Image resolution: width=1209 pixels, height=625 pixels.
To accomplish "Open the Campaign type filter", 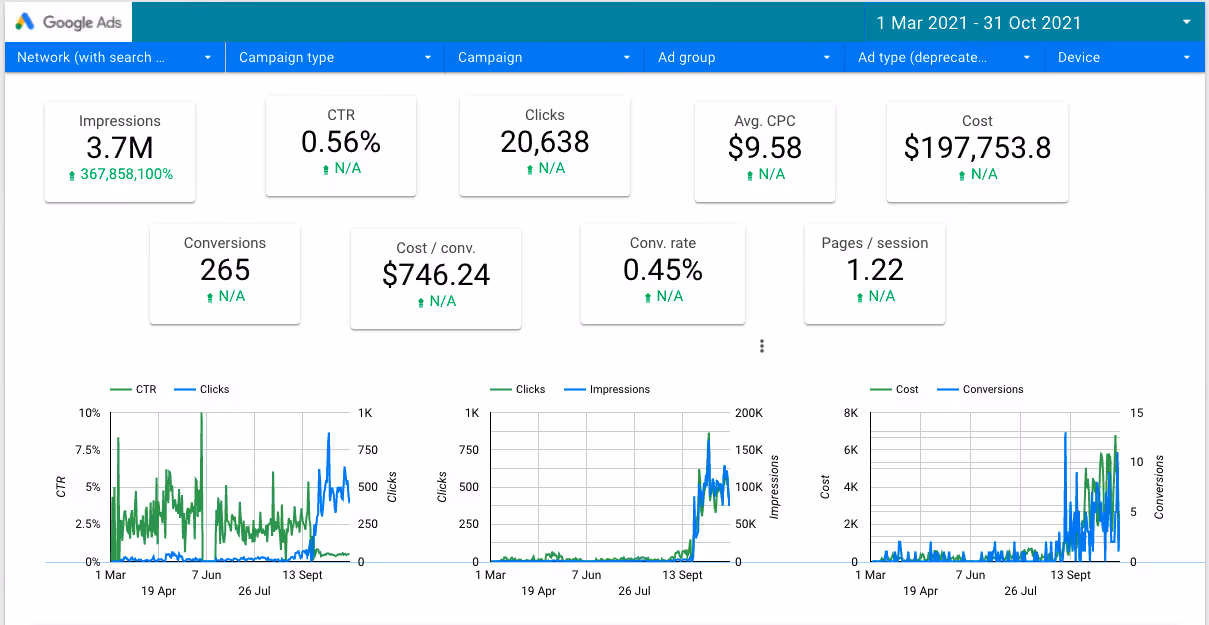I will coord(336,57).
